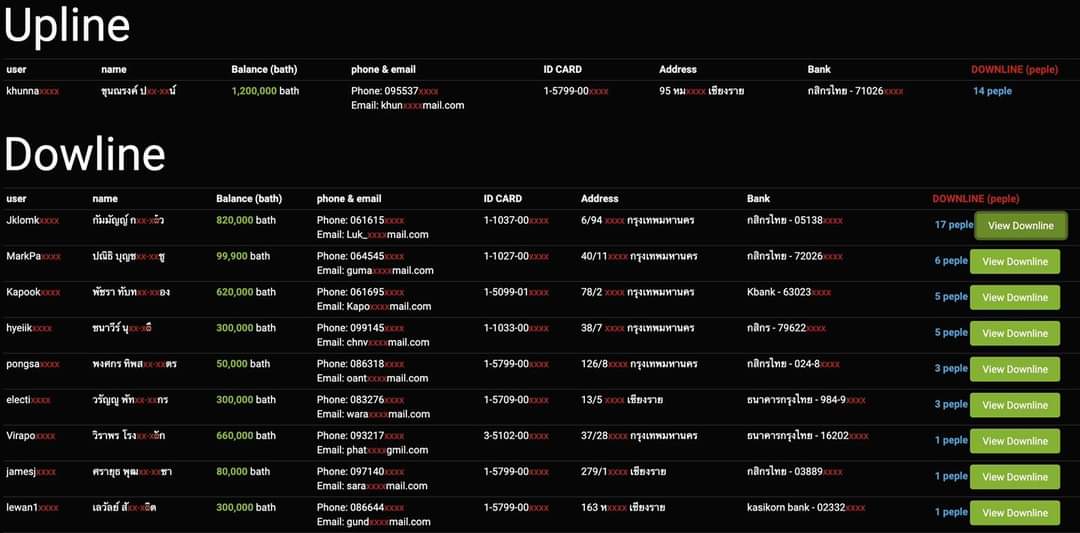Select username Virapo cell
The image size is (1080, 533).
[x=31, y=435]
